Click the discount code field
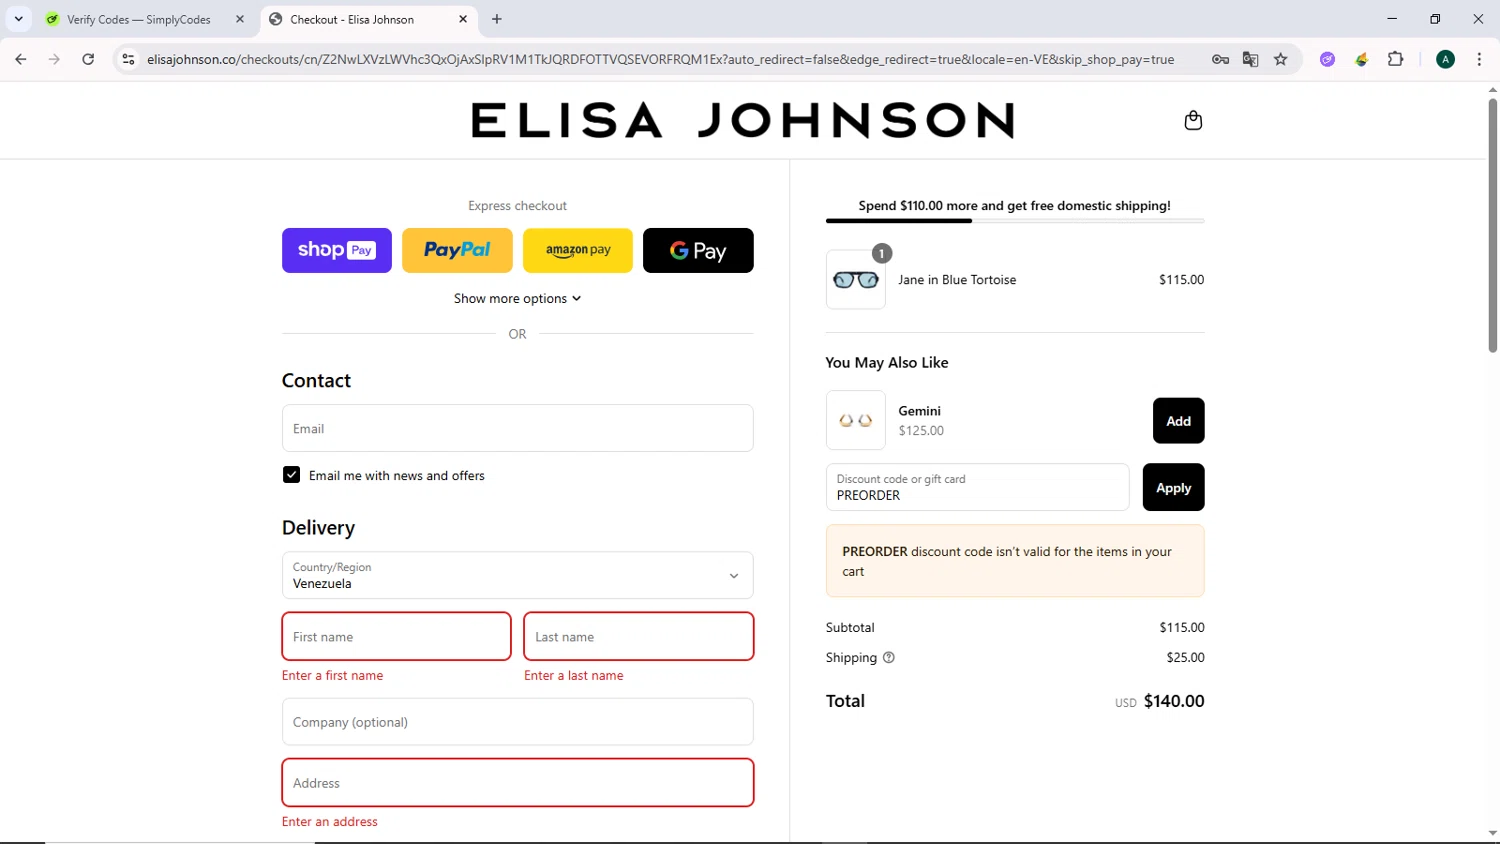1500x844 pixels. pyautogui.click(x=977, y=487)
